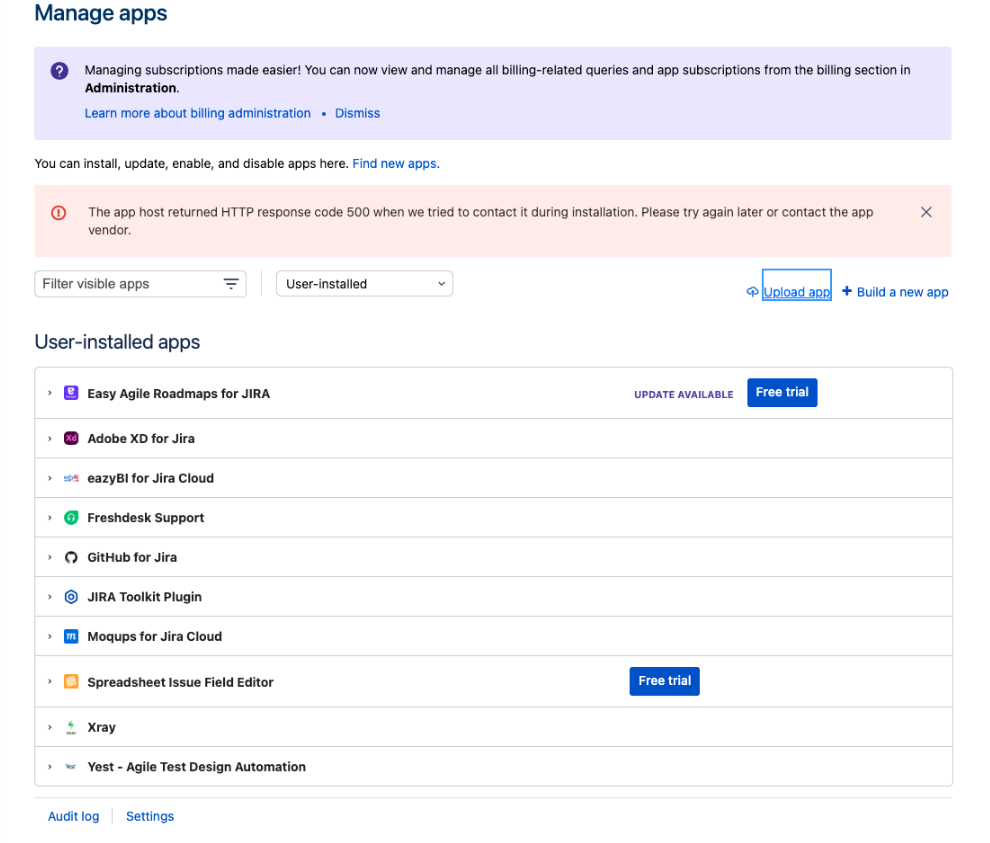
Task: Click the eazyBI for Jira Cloud icon
Action: 71,478
